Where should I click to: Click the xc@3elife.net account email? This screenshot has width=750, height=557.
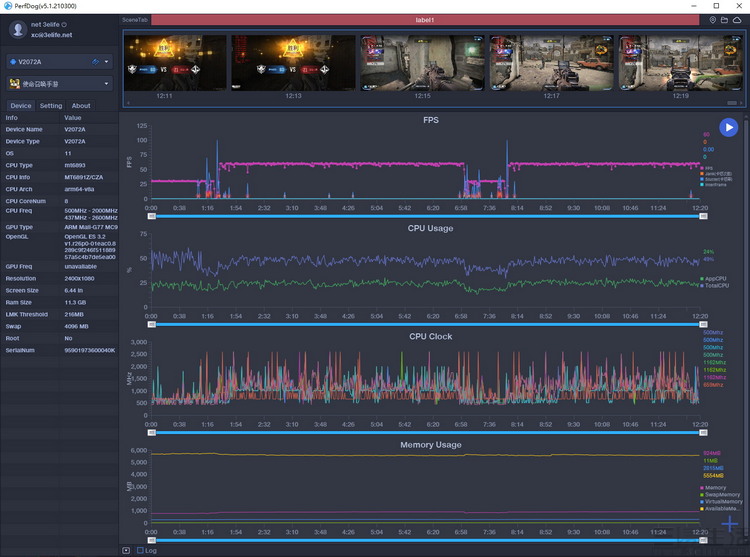[x=52, y=35]
